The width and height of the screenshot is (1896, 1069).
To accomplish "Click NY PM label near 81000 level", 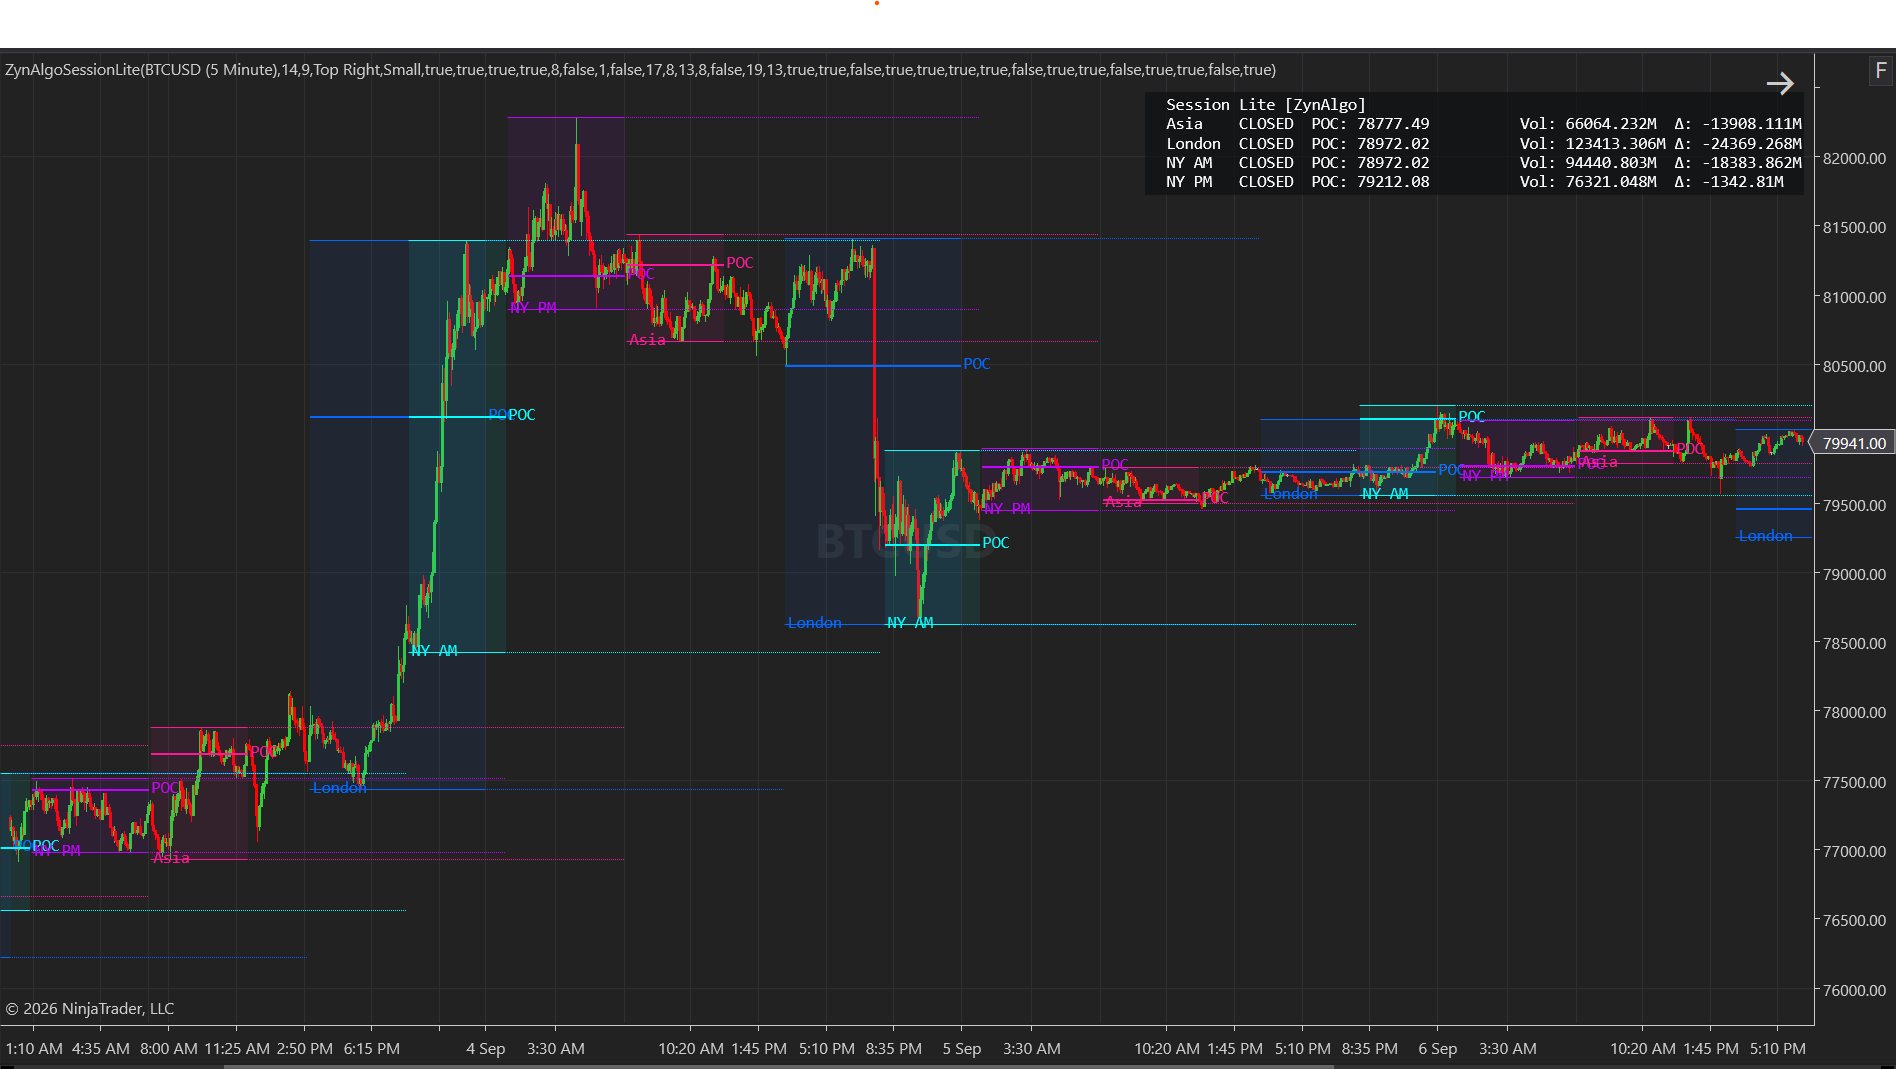I will tap(533, 308).
